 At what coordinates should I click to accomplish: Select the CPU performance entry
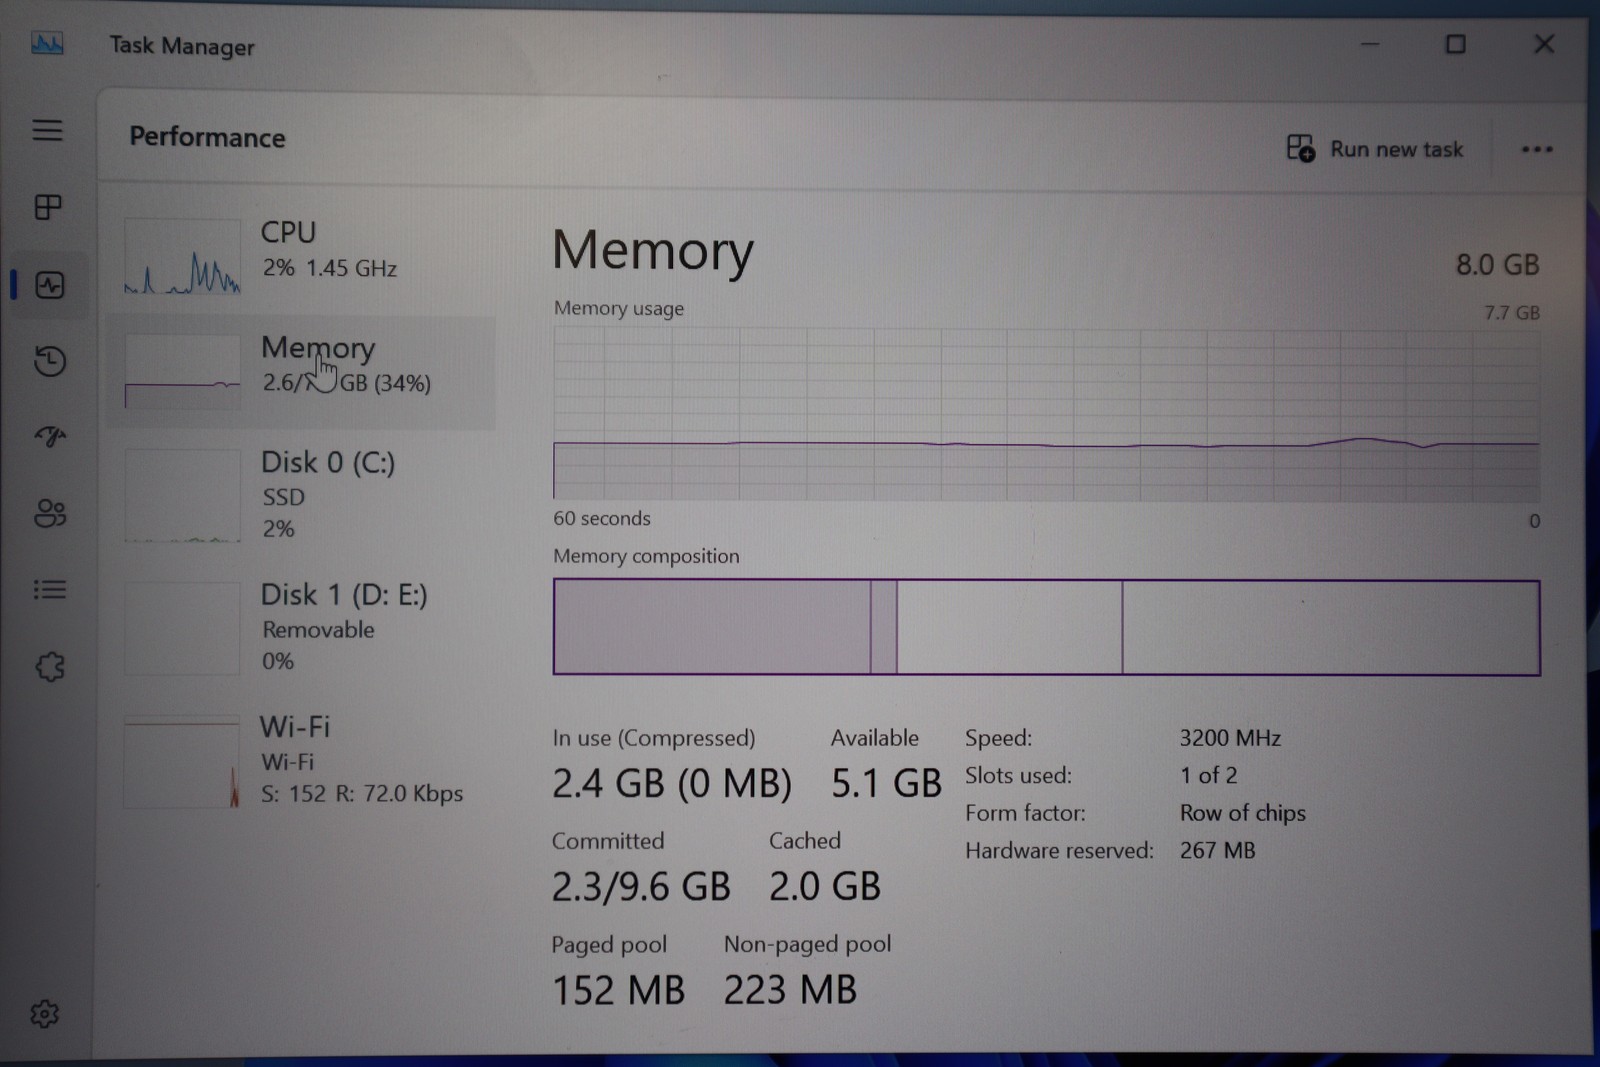[x=300, y=256]
